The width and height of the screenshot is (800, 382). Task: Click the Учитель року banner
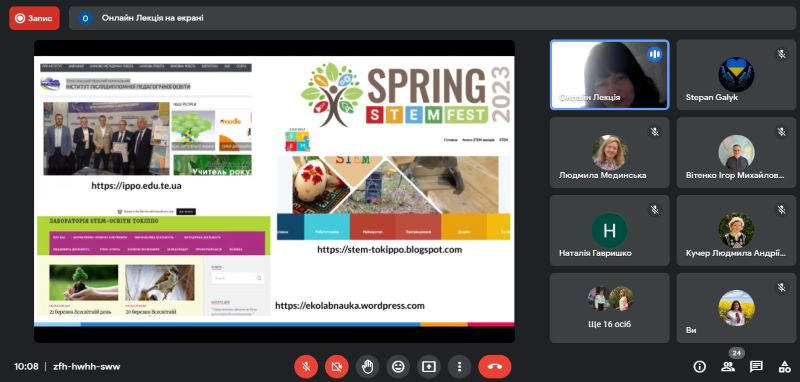pos(212,165)
